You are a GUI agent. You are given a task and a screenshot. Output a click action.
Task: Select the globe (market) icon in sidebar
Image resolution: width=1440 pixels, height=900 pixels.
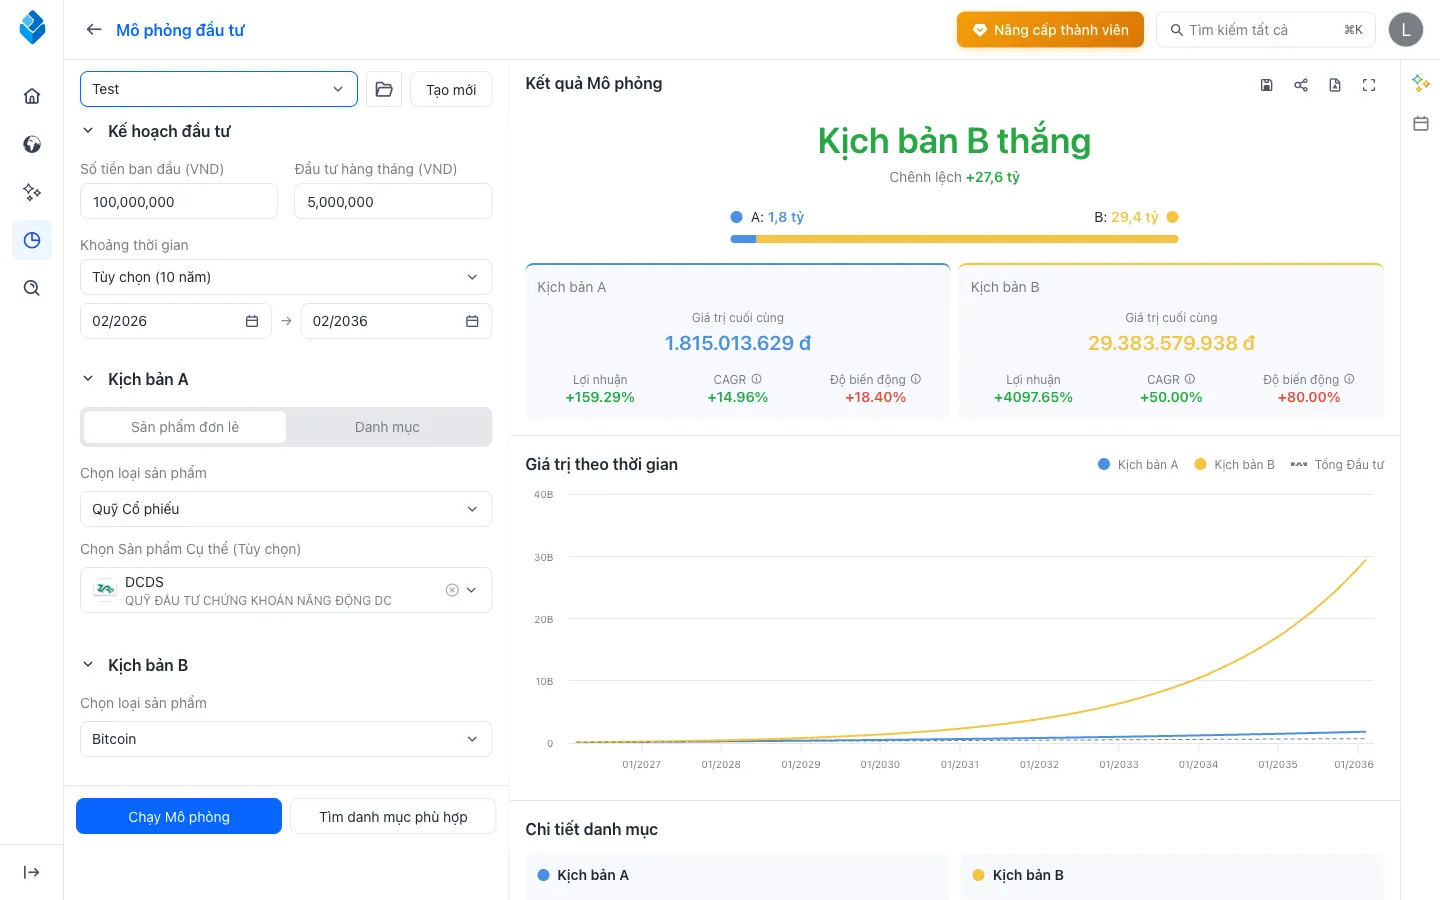(31, 144)
